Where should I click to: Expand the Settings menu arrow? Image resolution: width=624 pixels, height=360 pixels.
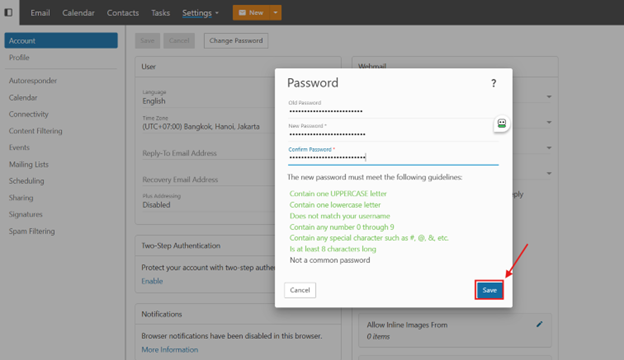[x=217, y=13]
